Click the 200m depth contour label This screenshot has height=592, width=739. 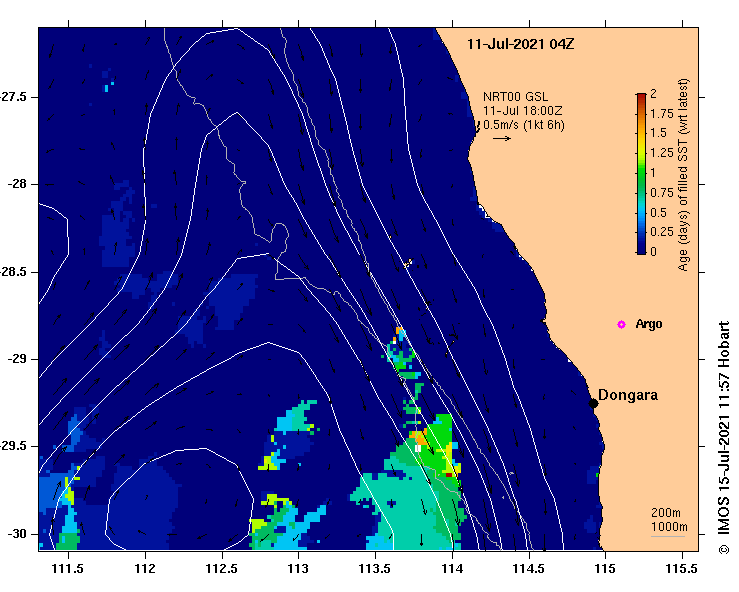666,513
